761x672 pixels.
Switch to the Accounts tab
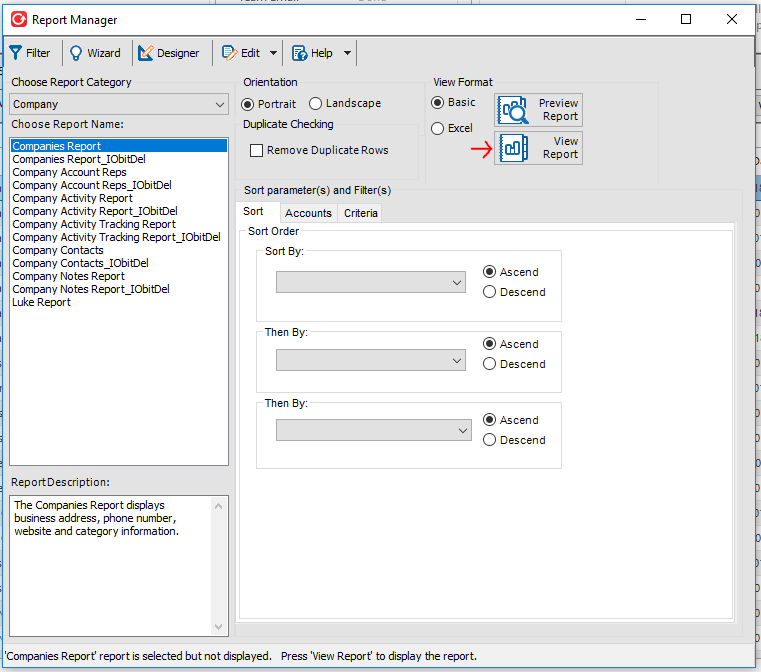click(308, 213)
